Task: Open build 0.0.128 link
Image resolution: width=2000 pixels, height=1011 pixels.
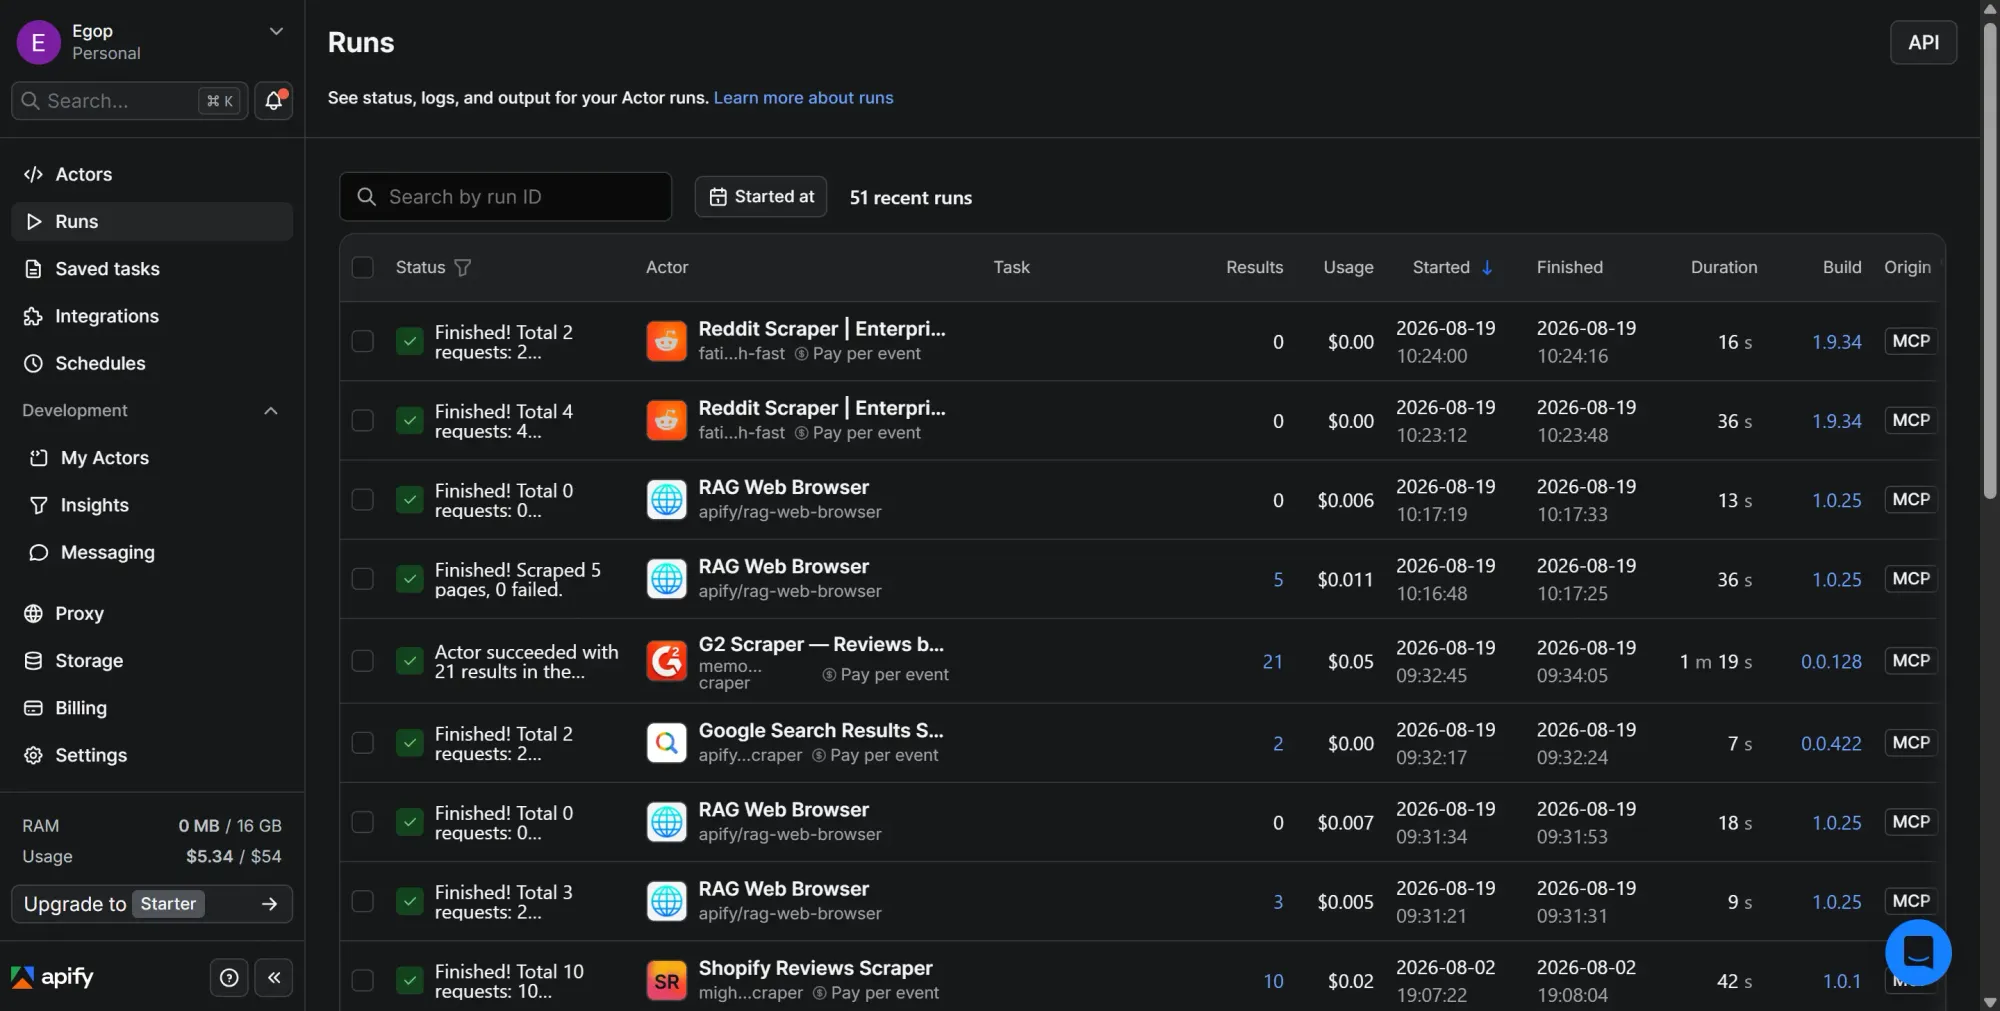Action: 1831,661
